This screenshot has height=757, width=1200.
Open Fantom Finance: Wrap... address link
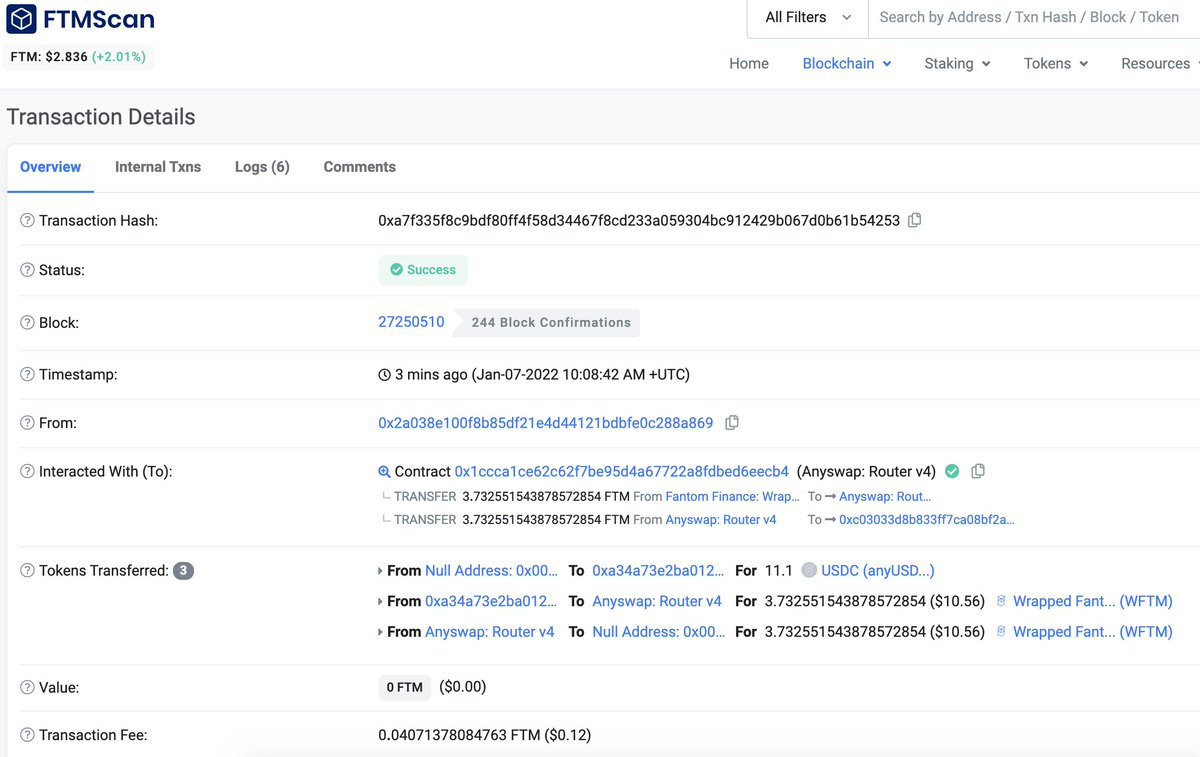[x=732, y=496]
